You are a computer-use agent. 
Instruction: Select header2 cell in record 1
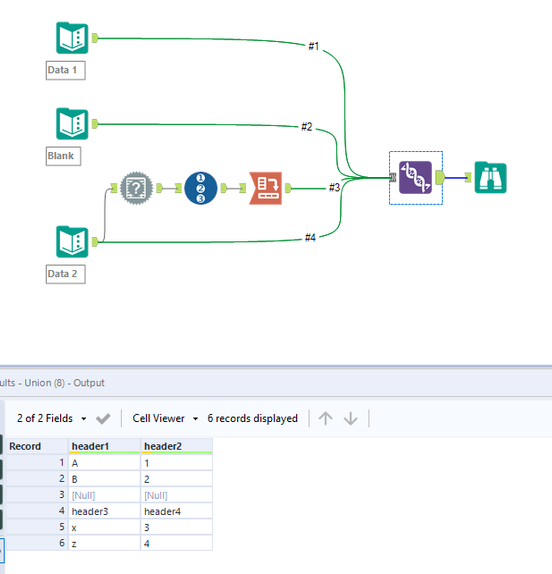tap(176, 463)
